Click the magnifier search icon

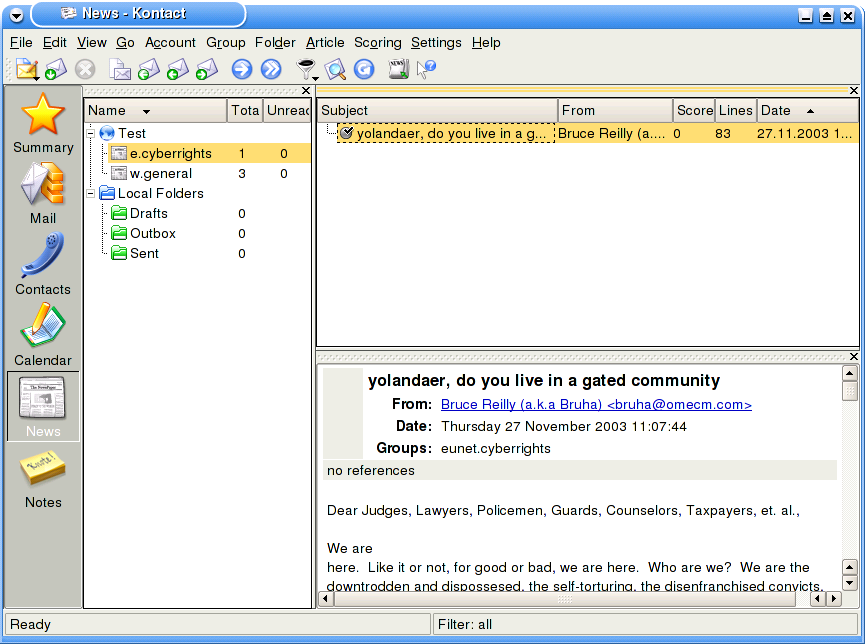(x=335, y=69)
